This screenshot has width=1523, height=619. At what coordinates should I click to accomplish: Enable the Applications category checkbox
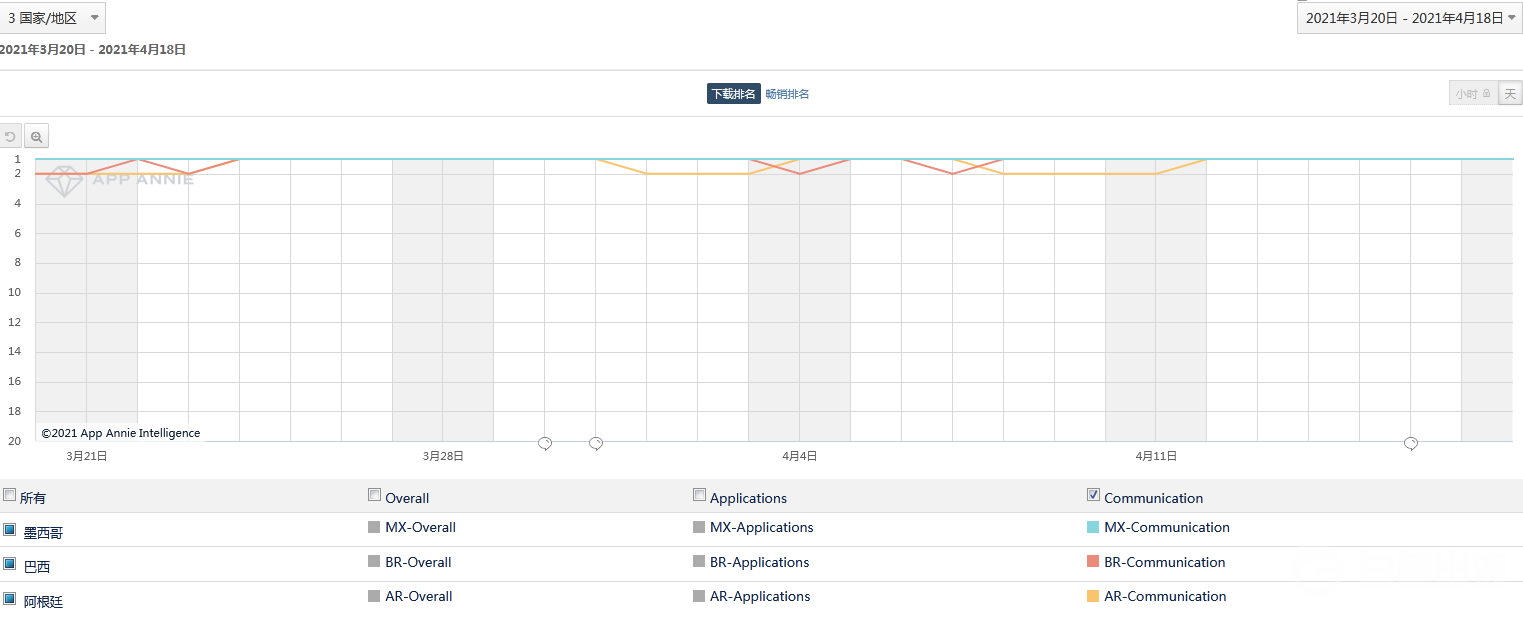point(700,495)
